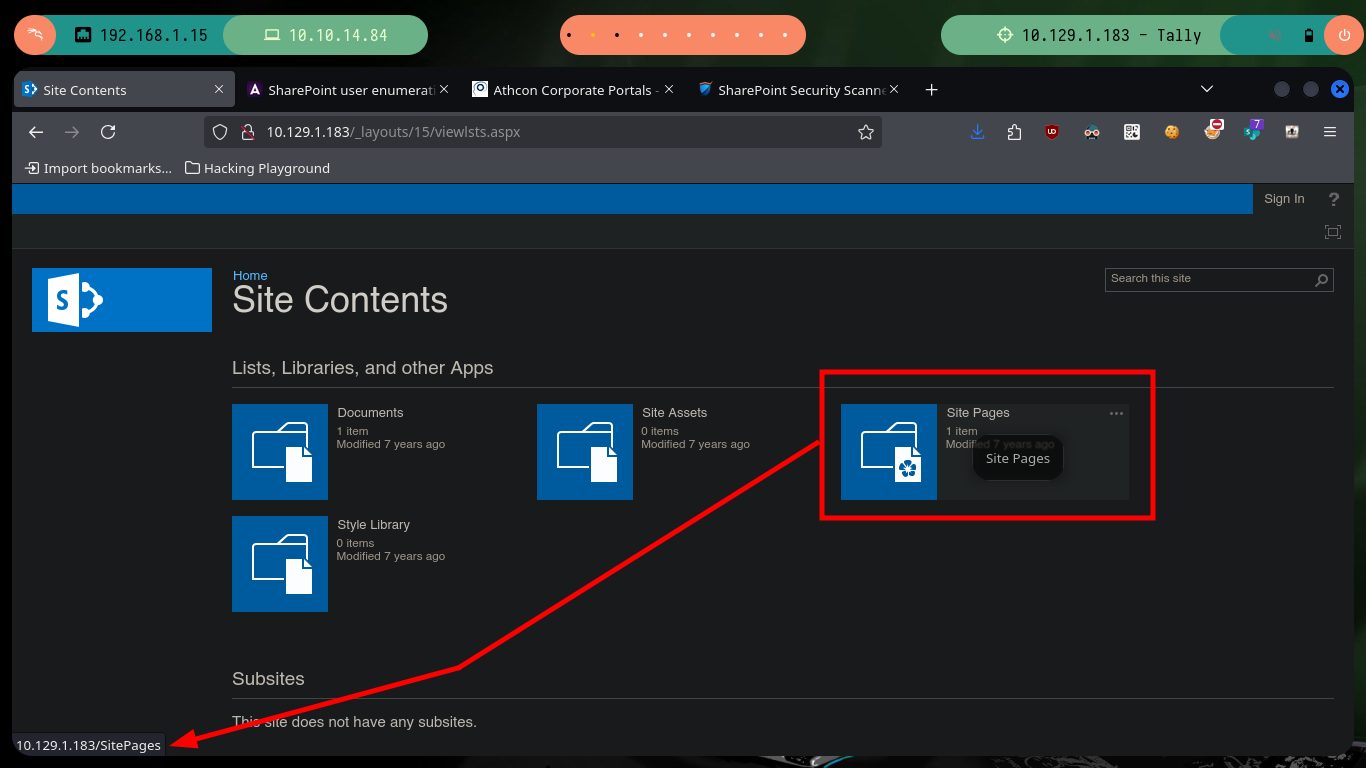Switch to the Site Contents tab

[x=123, y=89]
